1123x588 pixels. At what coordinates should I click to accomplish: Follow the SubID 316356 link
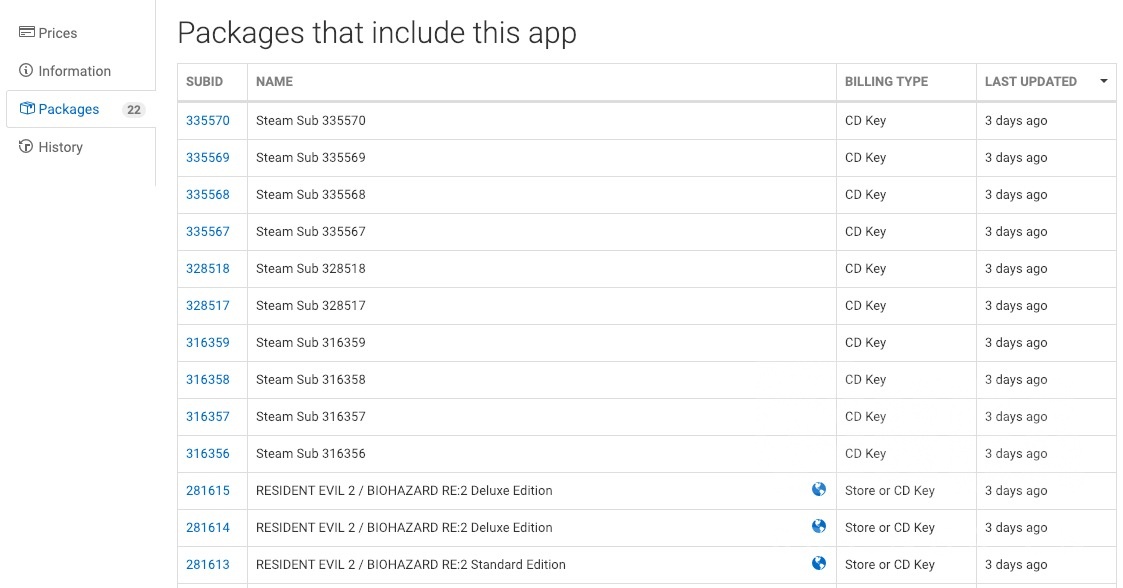point(208,454)
